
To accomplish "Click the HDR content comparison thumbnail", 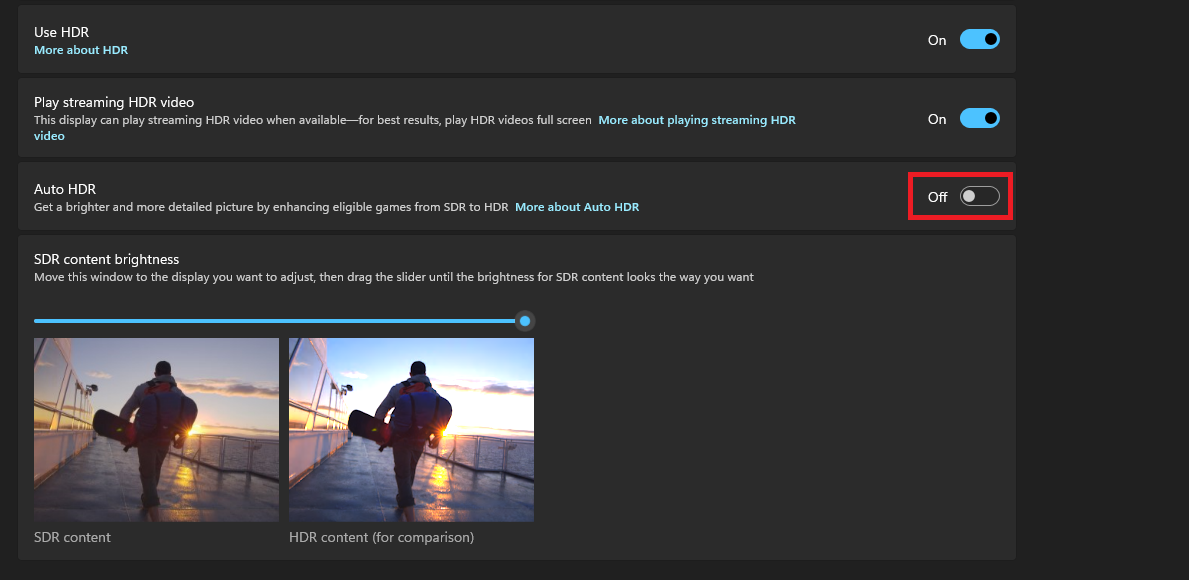I will click(x=411, y=429).
